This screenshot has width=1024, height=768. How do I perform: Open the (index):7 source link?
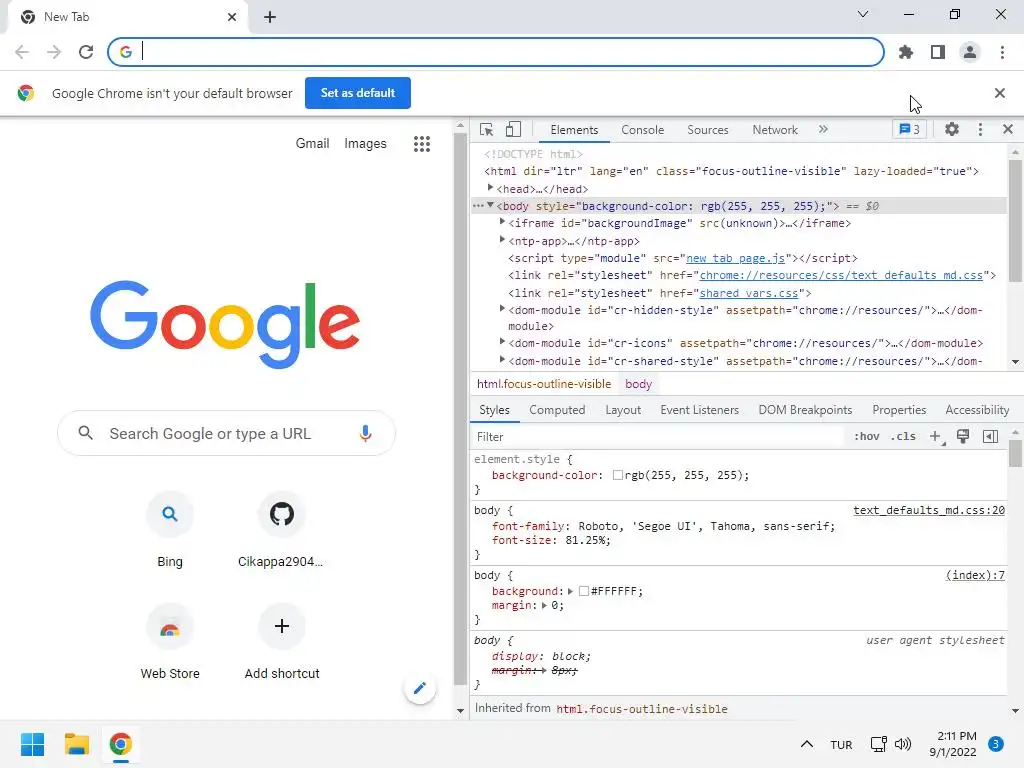pos(975,575)
